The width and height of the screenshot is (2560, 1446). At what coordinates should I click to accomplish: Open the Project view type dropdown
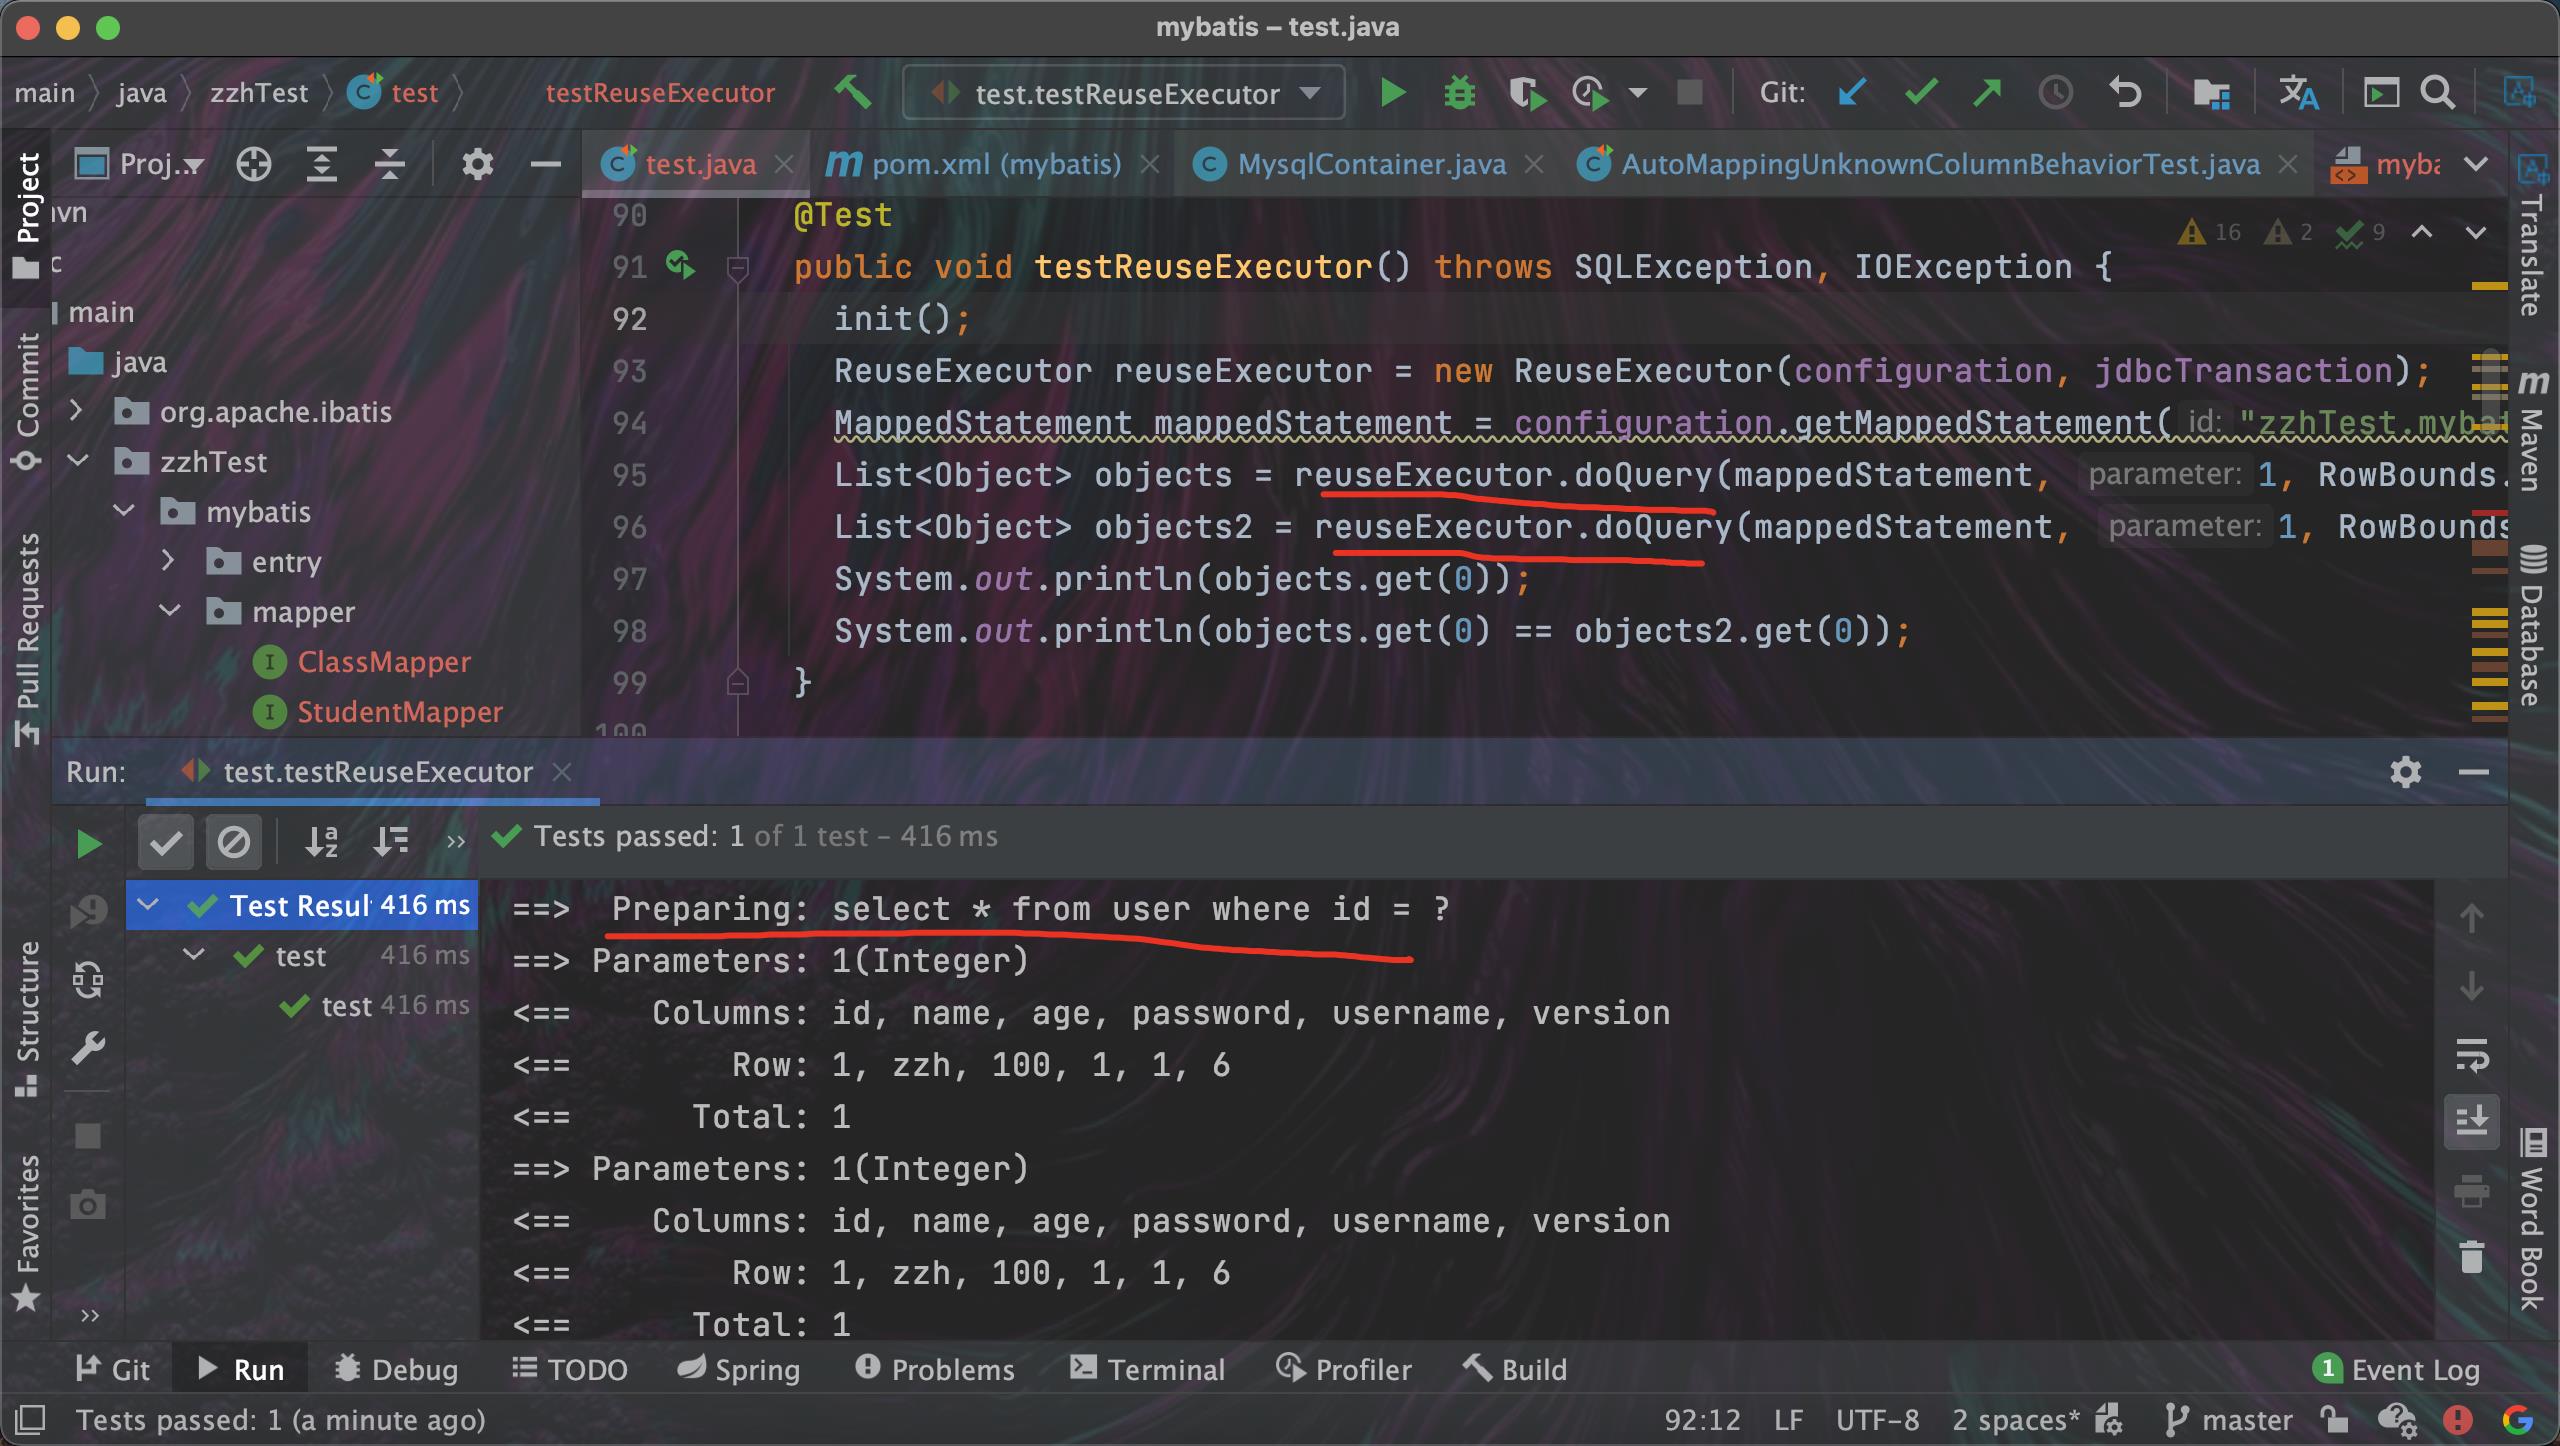(x=140, y=164)
